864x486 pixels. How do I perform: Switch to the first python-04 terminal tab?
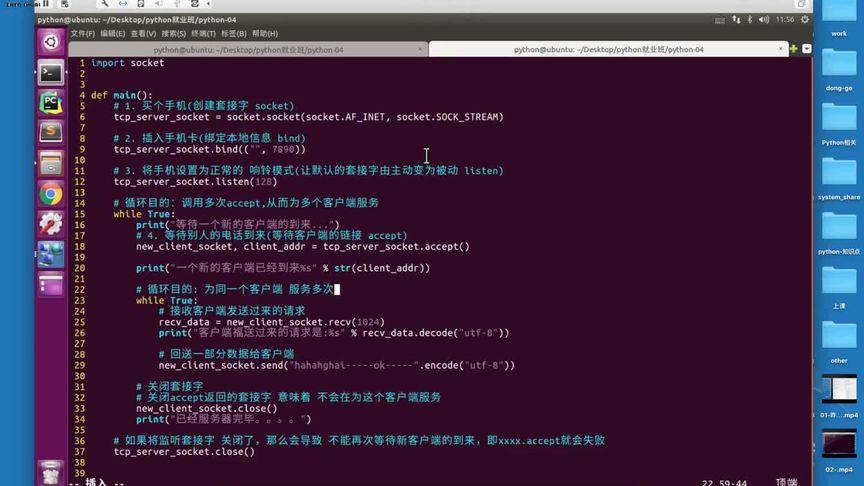coord(248,50)
